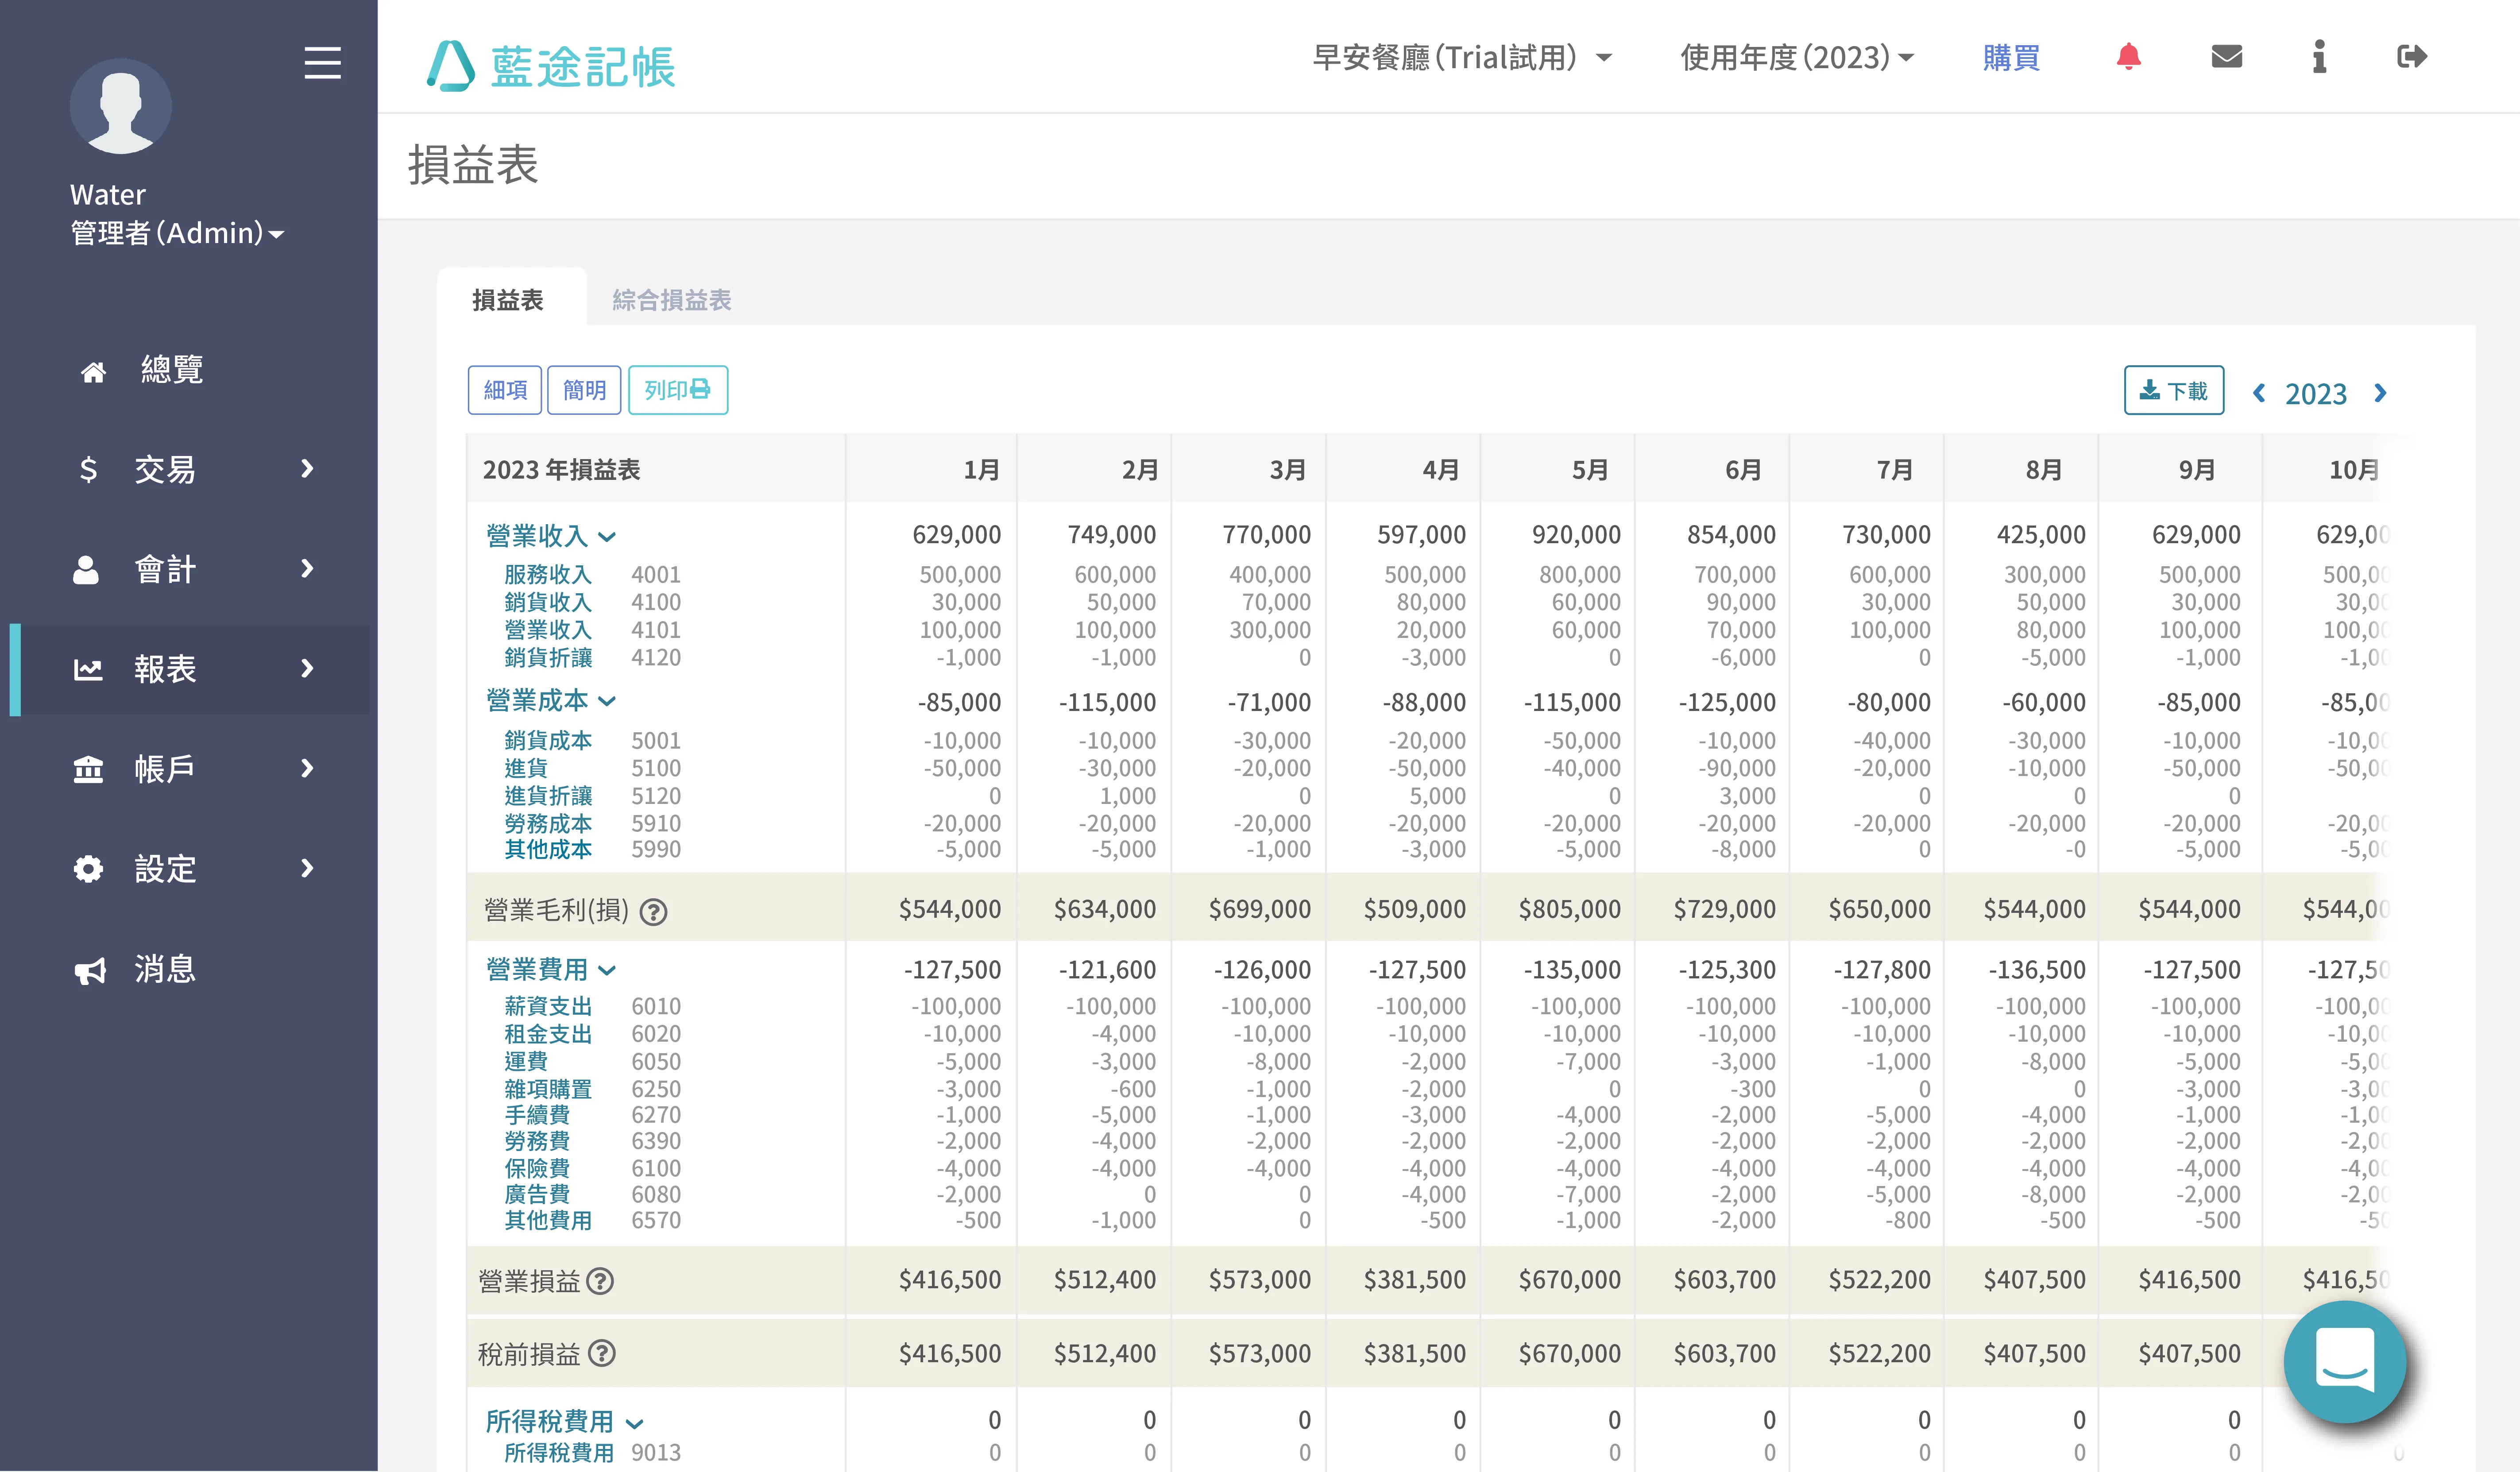Open 進貨 5100 account link
The height and width of the screenshot is (1472, 2520).
(x=526, y=768)
